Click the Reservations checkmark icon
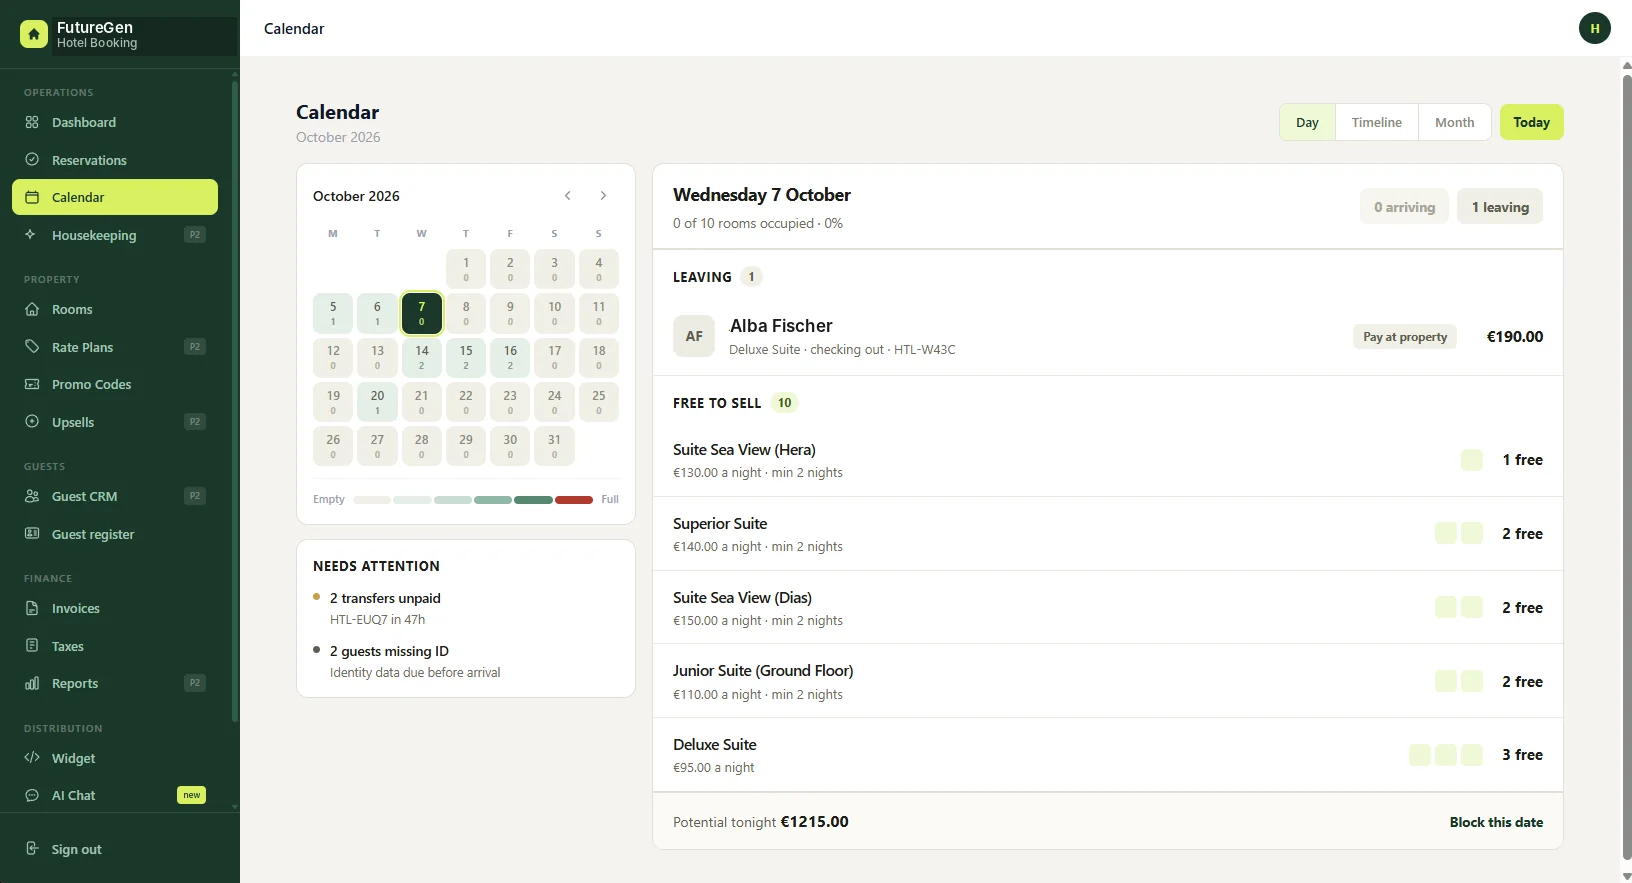The width and height of the screenshot is (1632, 883). click(32, 160)
